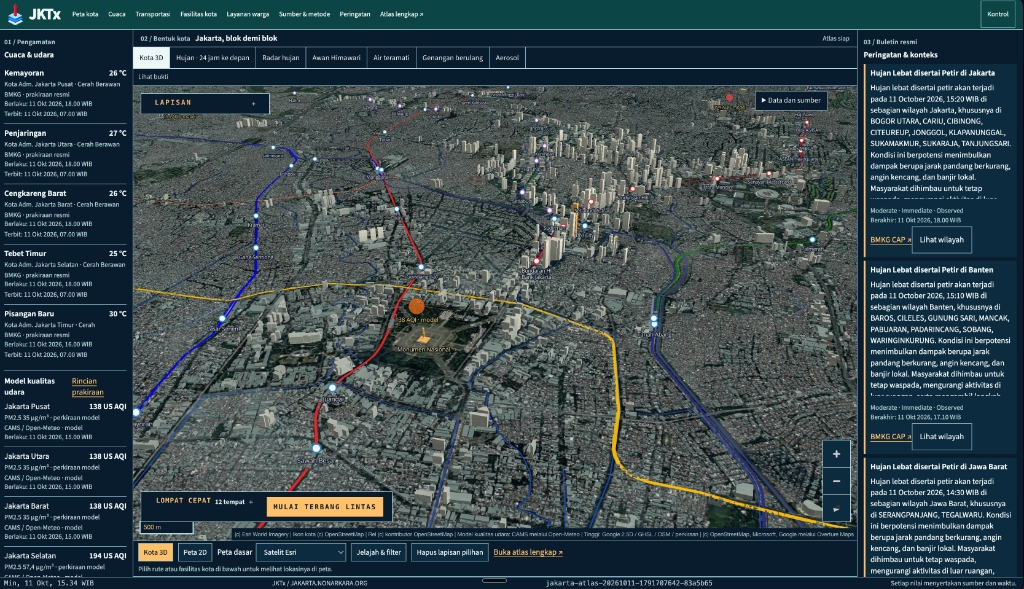Expand the Lihat bukti section
Viewport: 1024px width, 589px height.
tap(153, 76)
